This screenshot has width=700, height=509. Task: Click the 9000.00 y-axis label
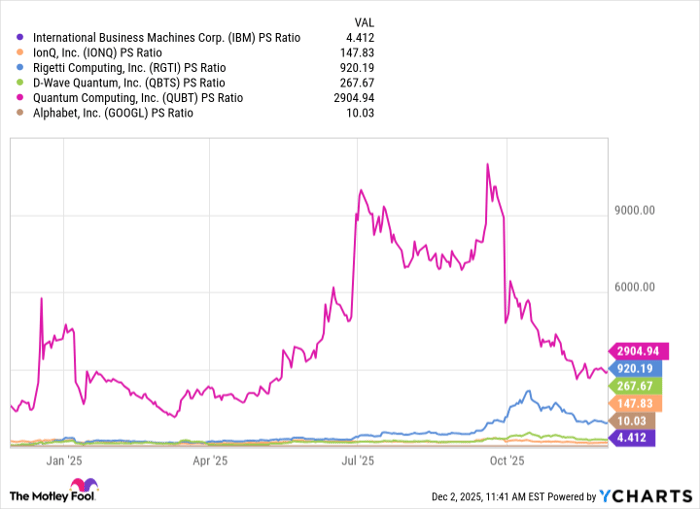[x=635, y=210]
